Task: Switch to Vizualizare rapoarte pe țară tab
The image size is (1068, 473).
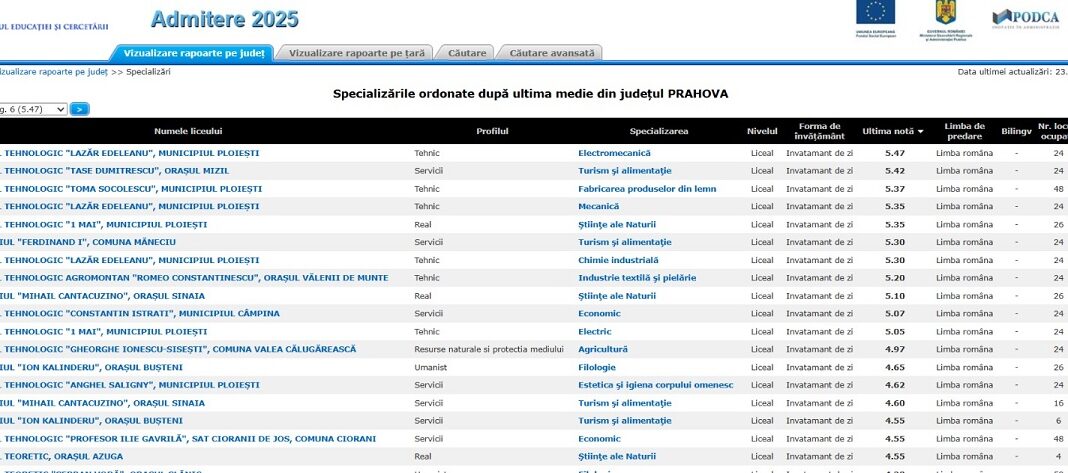Action: click(x=357, y=53)
